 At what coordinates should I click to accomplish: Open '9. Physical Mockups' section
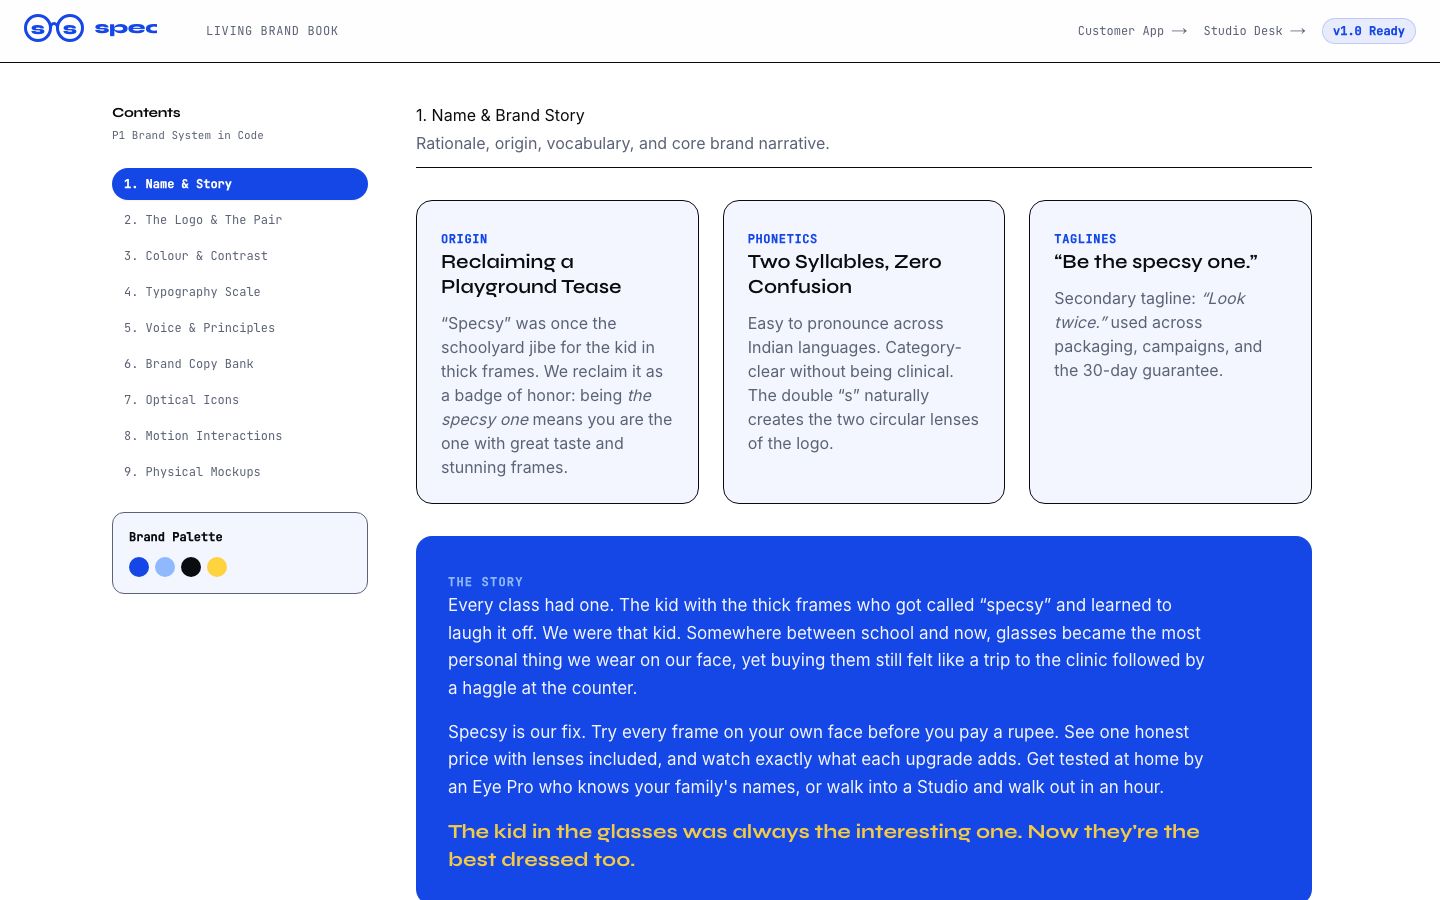[x=240, y=472]
